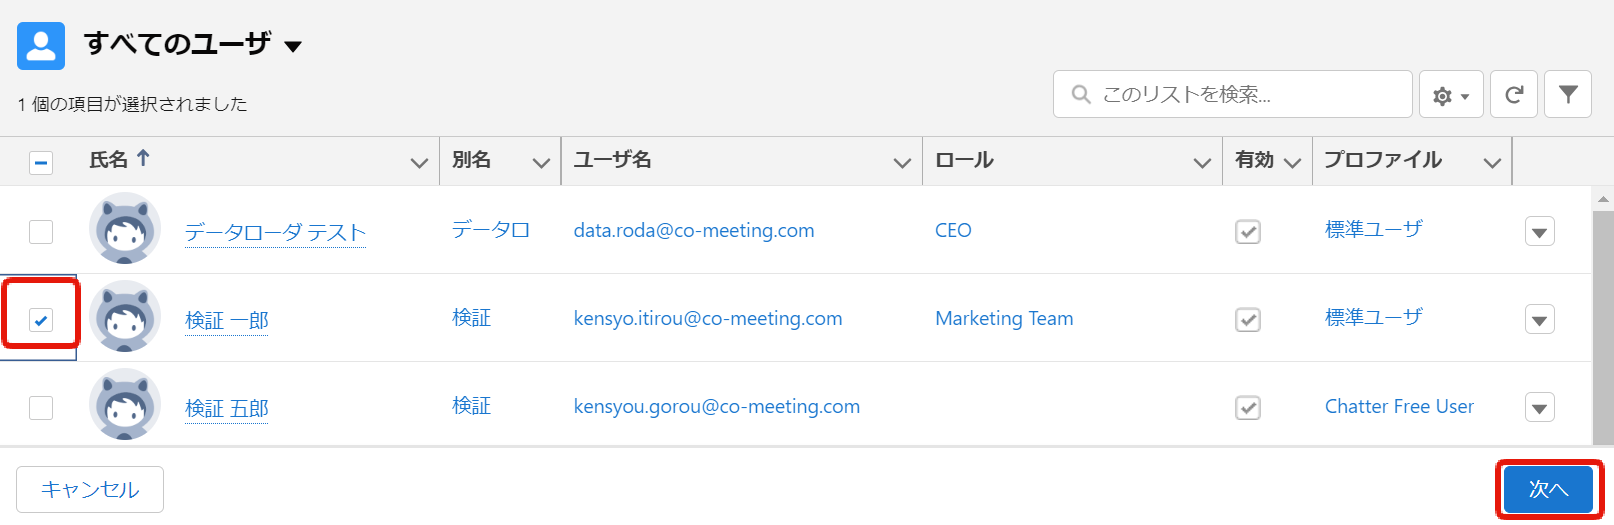Open the Chatter Free User profile link
Viewport: 1614px width, 525px height.
click(1399, 407)
